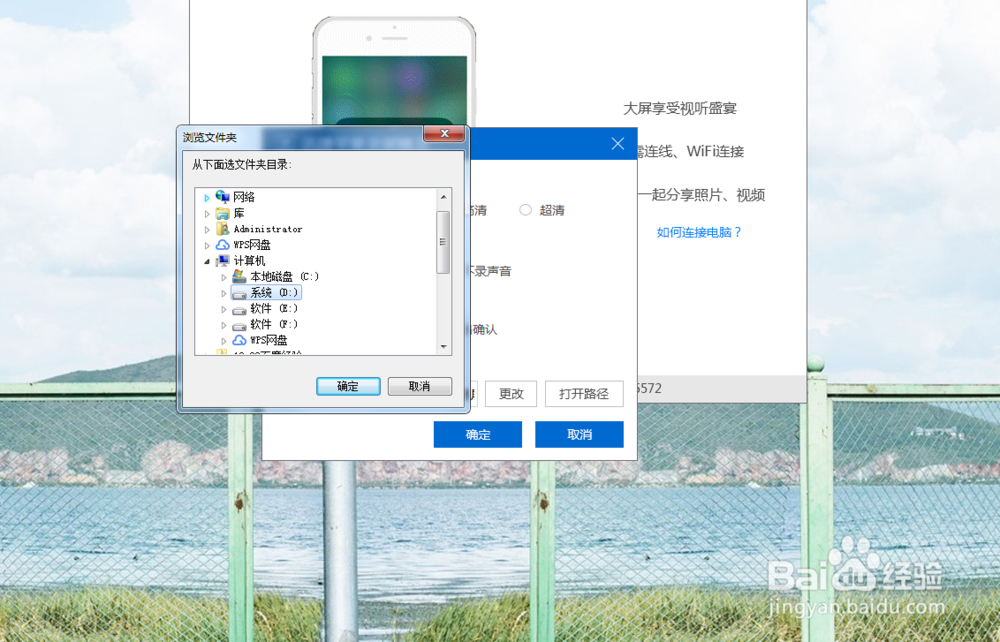This screenshot has height=642, width=1000.
Task: Expand the 网络 tree node
Action: click(207, 198)
